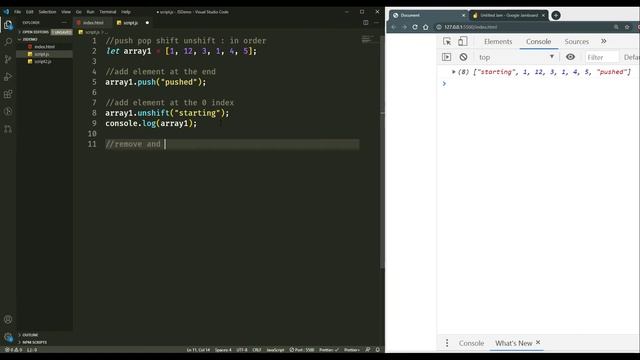Screen dimensions: 640x360
Task: Open the Extensions view
Action: point(8,94)
